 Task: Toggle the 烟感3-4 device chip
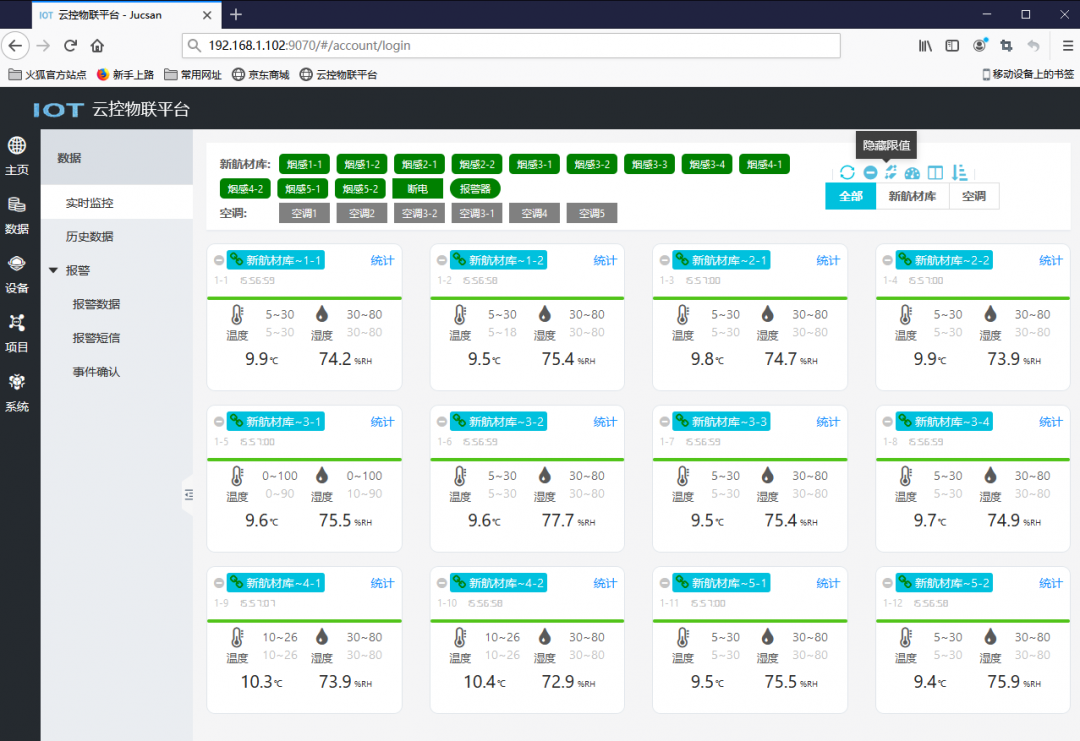point(707,164)
